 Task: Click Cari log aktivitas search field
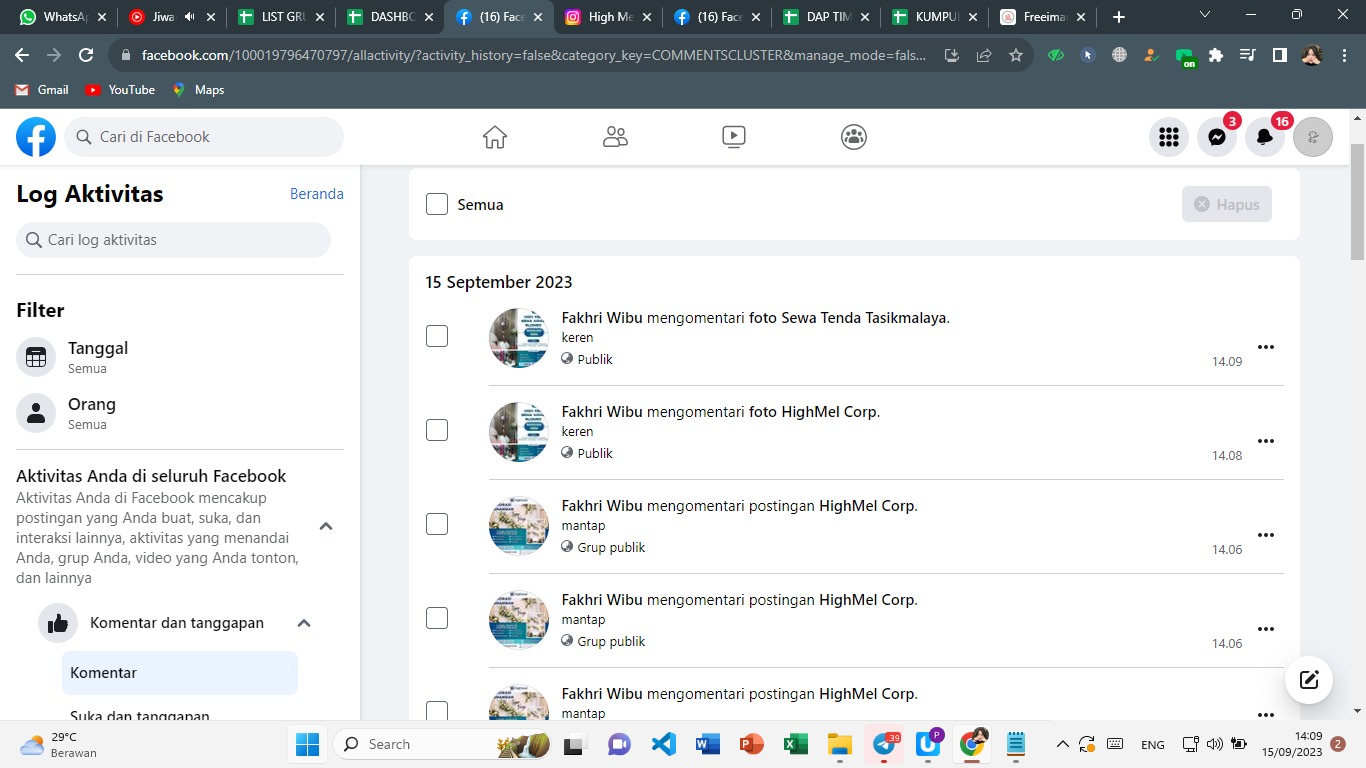[173, 240]
